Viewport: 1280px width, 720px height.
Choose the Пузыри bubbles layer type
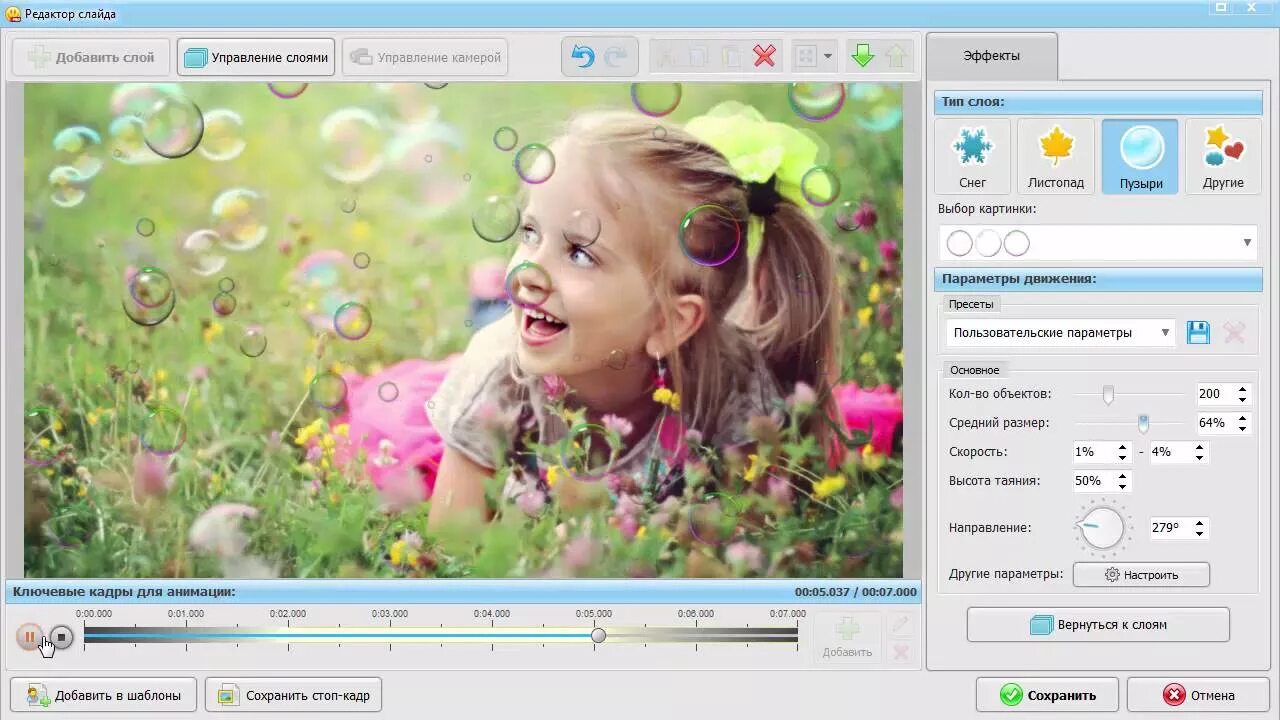(x=1140, y=157)
